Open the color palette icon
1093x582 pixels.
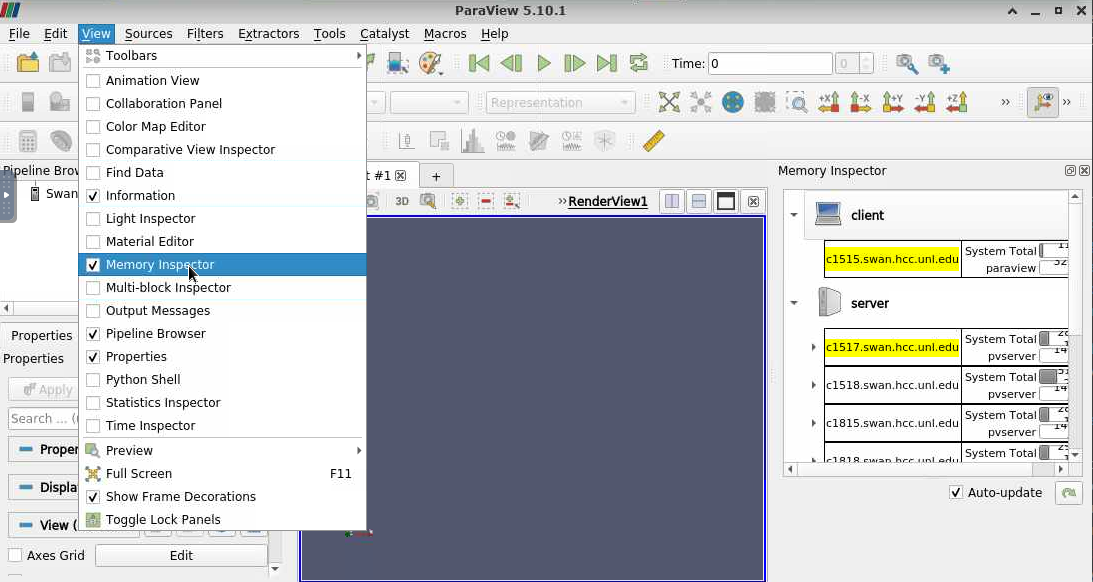point(431,63)
